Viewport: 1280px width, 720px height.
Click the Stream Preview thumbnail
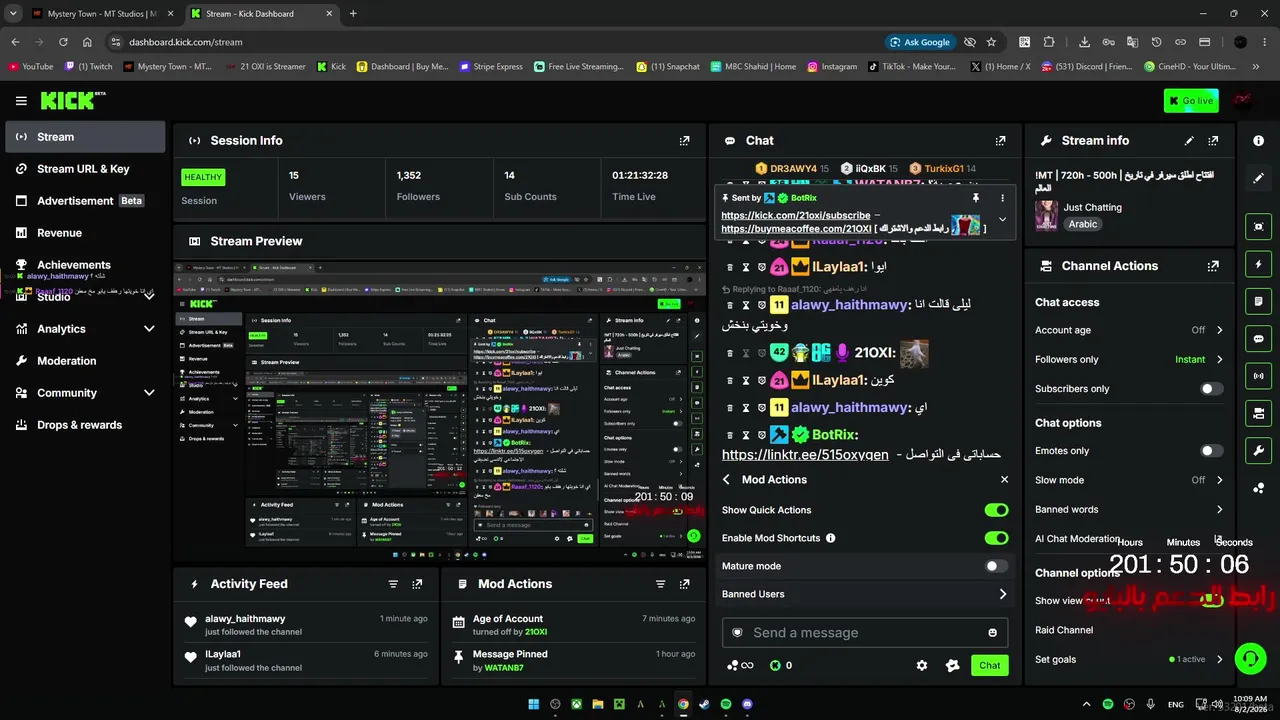[440, 412]
